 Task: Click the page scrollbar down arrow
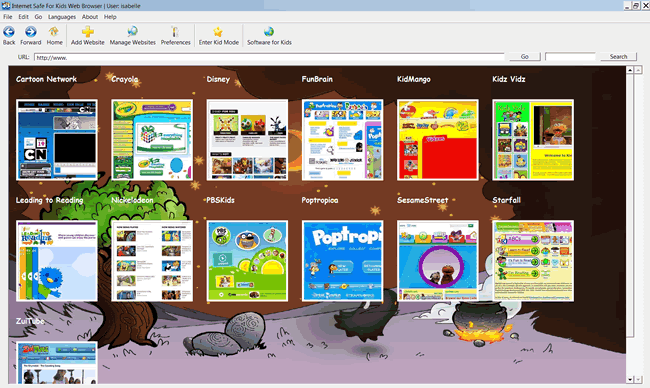pos(630,379)
